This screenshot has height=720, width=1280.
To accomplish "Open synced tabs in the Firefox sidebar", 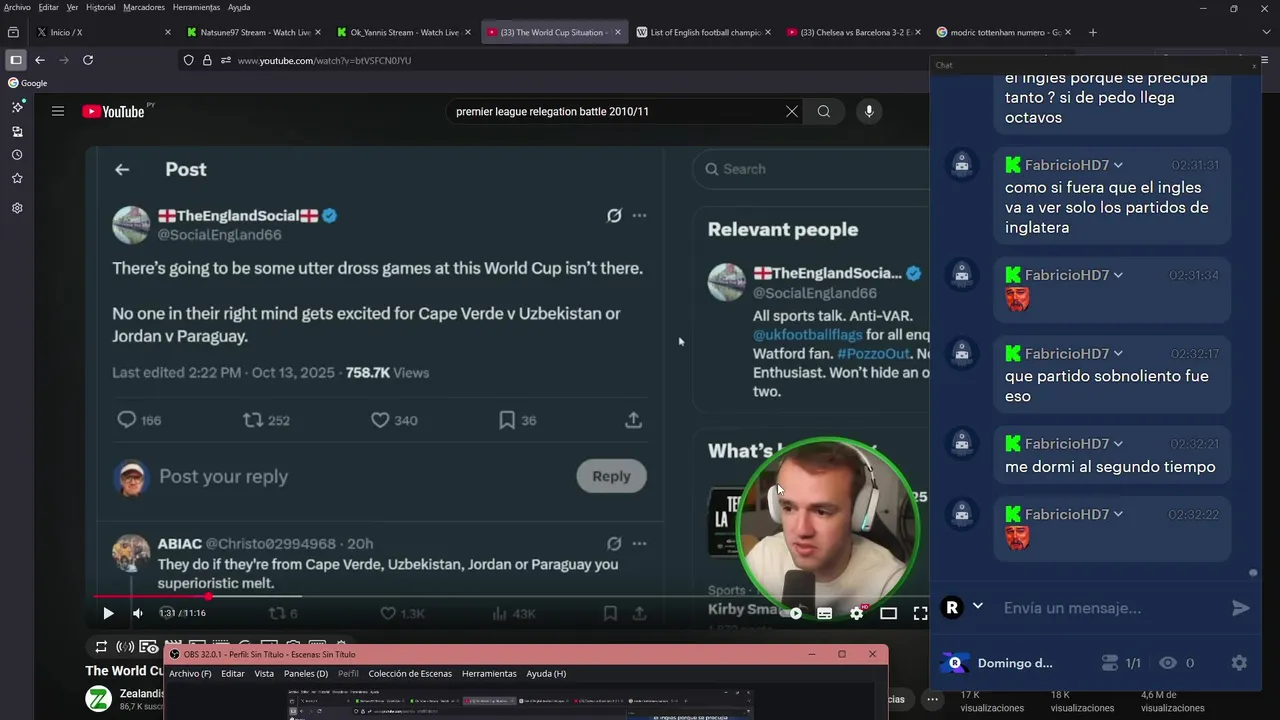I will 17,132.
